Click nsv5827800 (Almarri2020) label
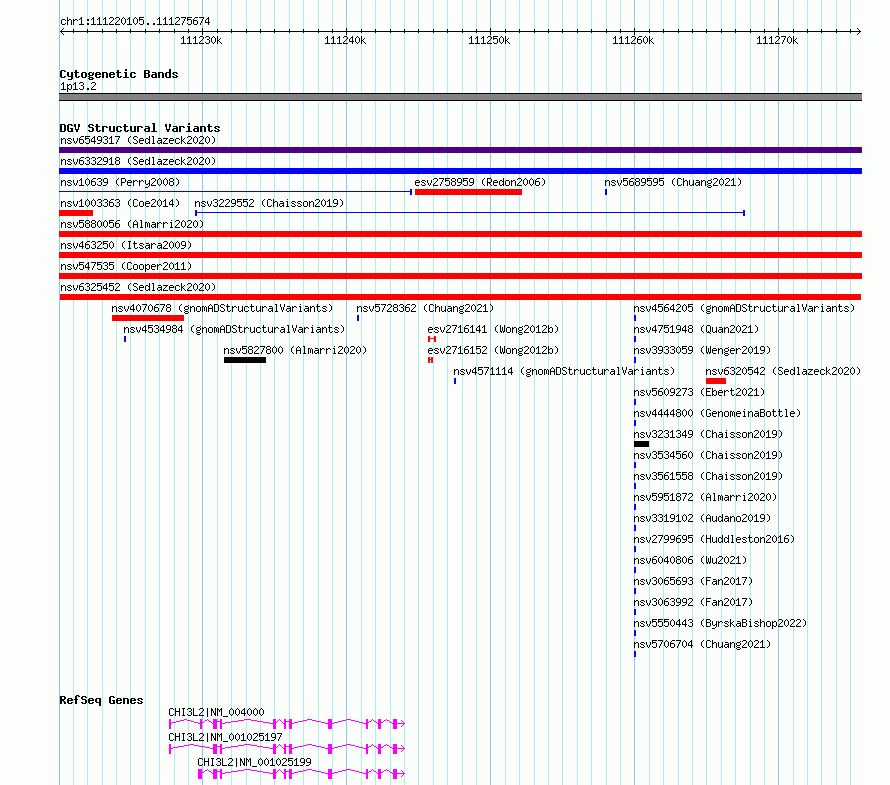The width and height of the screenshot is (890, 785). point(295,350)
